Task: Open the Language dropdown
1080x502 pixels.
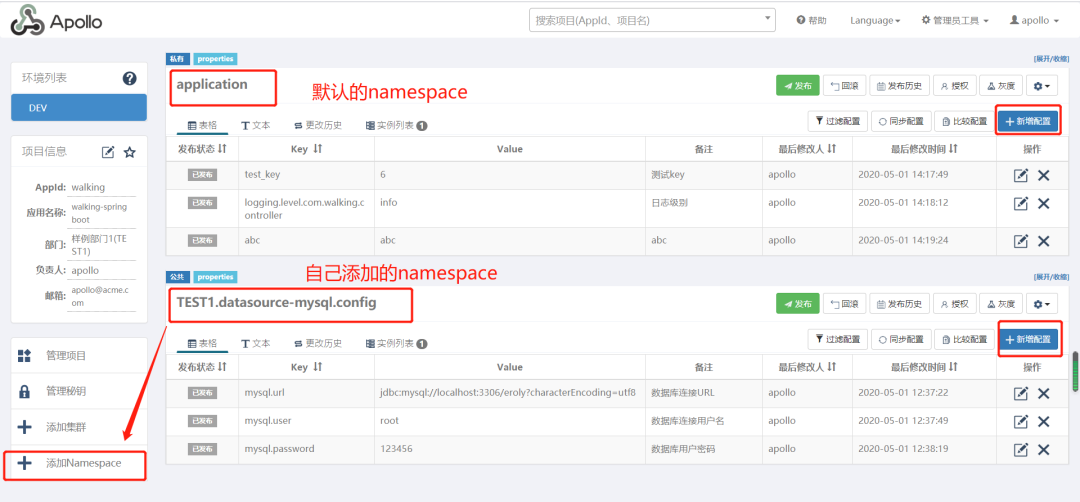Action: pos(875,21)
